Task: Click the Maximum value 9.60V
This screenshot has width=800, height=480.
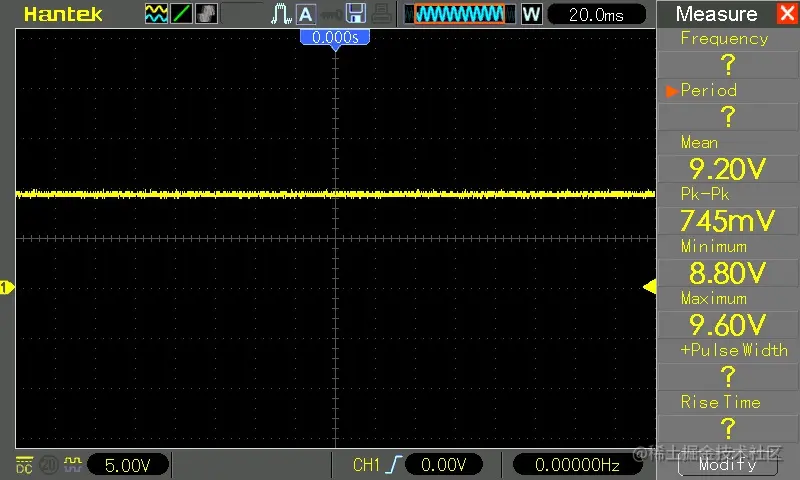Action: click(728, 325)
